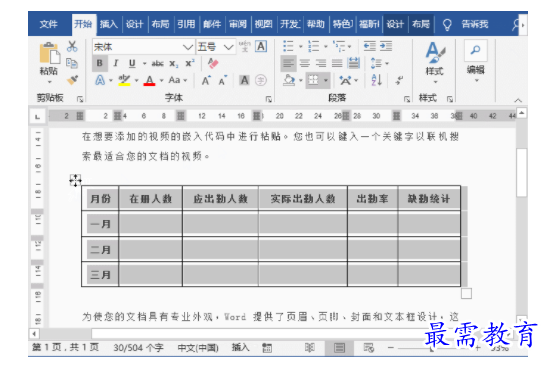The image size is (546, 366).
Task: Click the Asian layout icon
Action: (345, 80)
